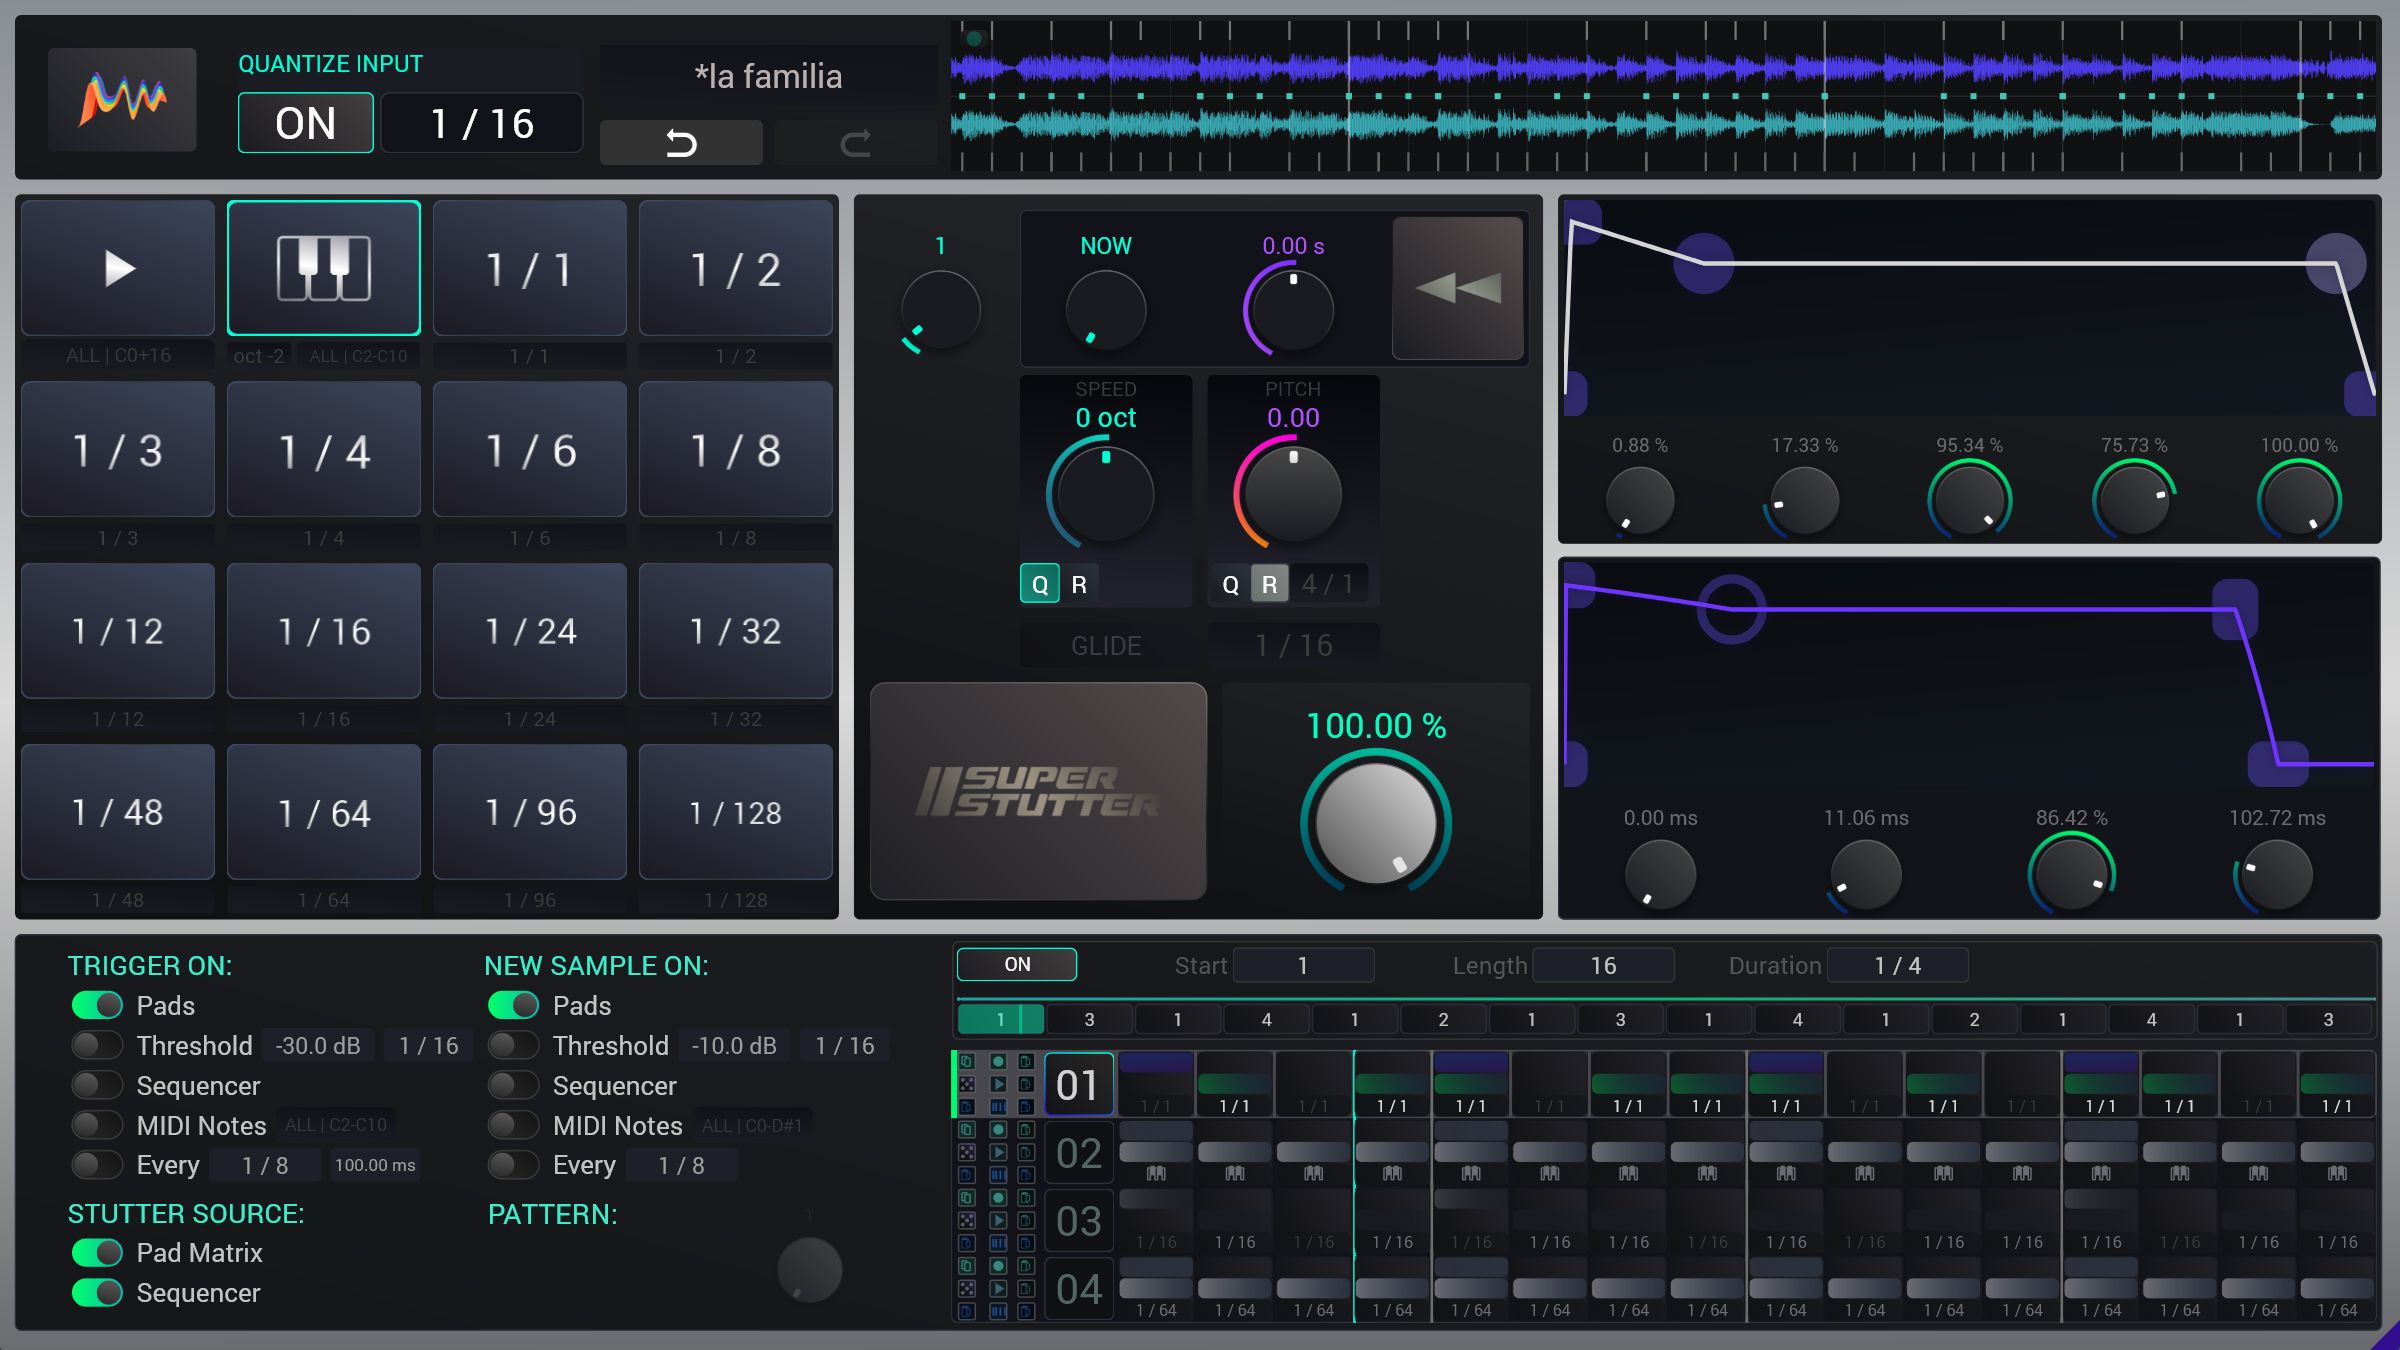Click the Super Stutter logo panel

pos(1040,789)
